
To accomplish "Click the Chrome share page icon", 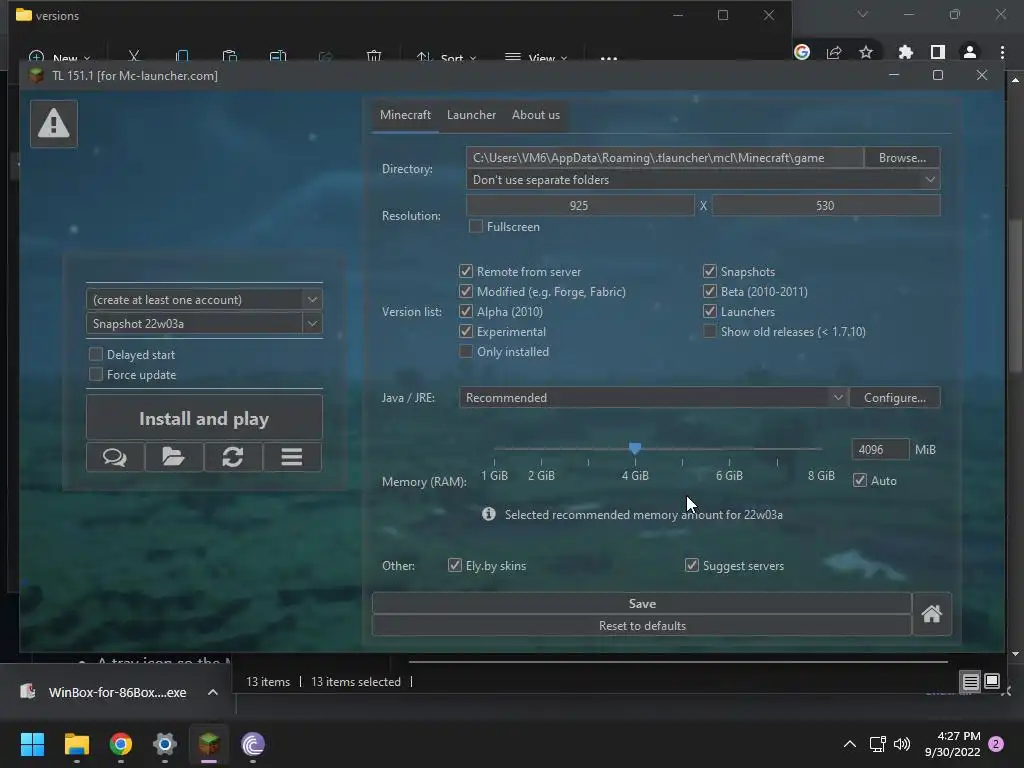I will [x=834, y=52].
